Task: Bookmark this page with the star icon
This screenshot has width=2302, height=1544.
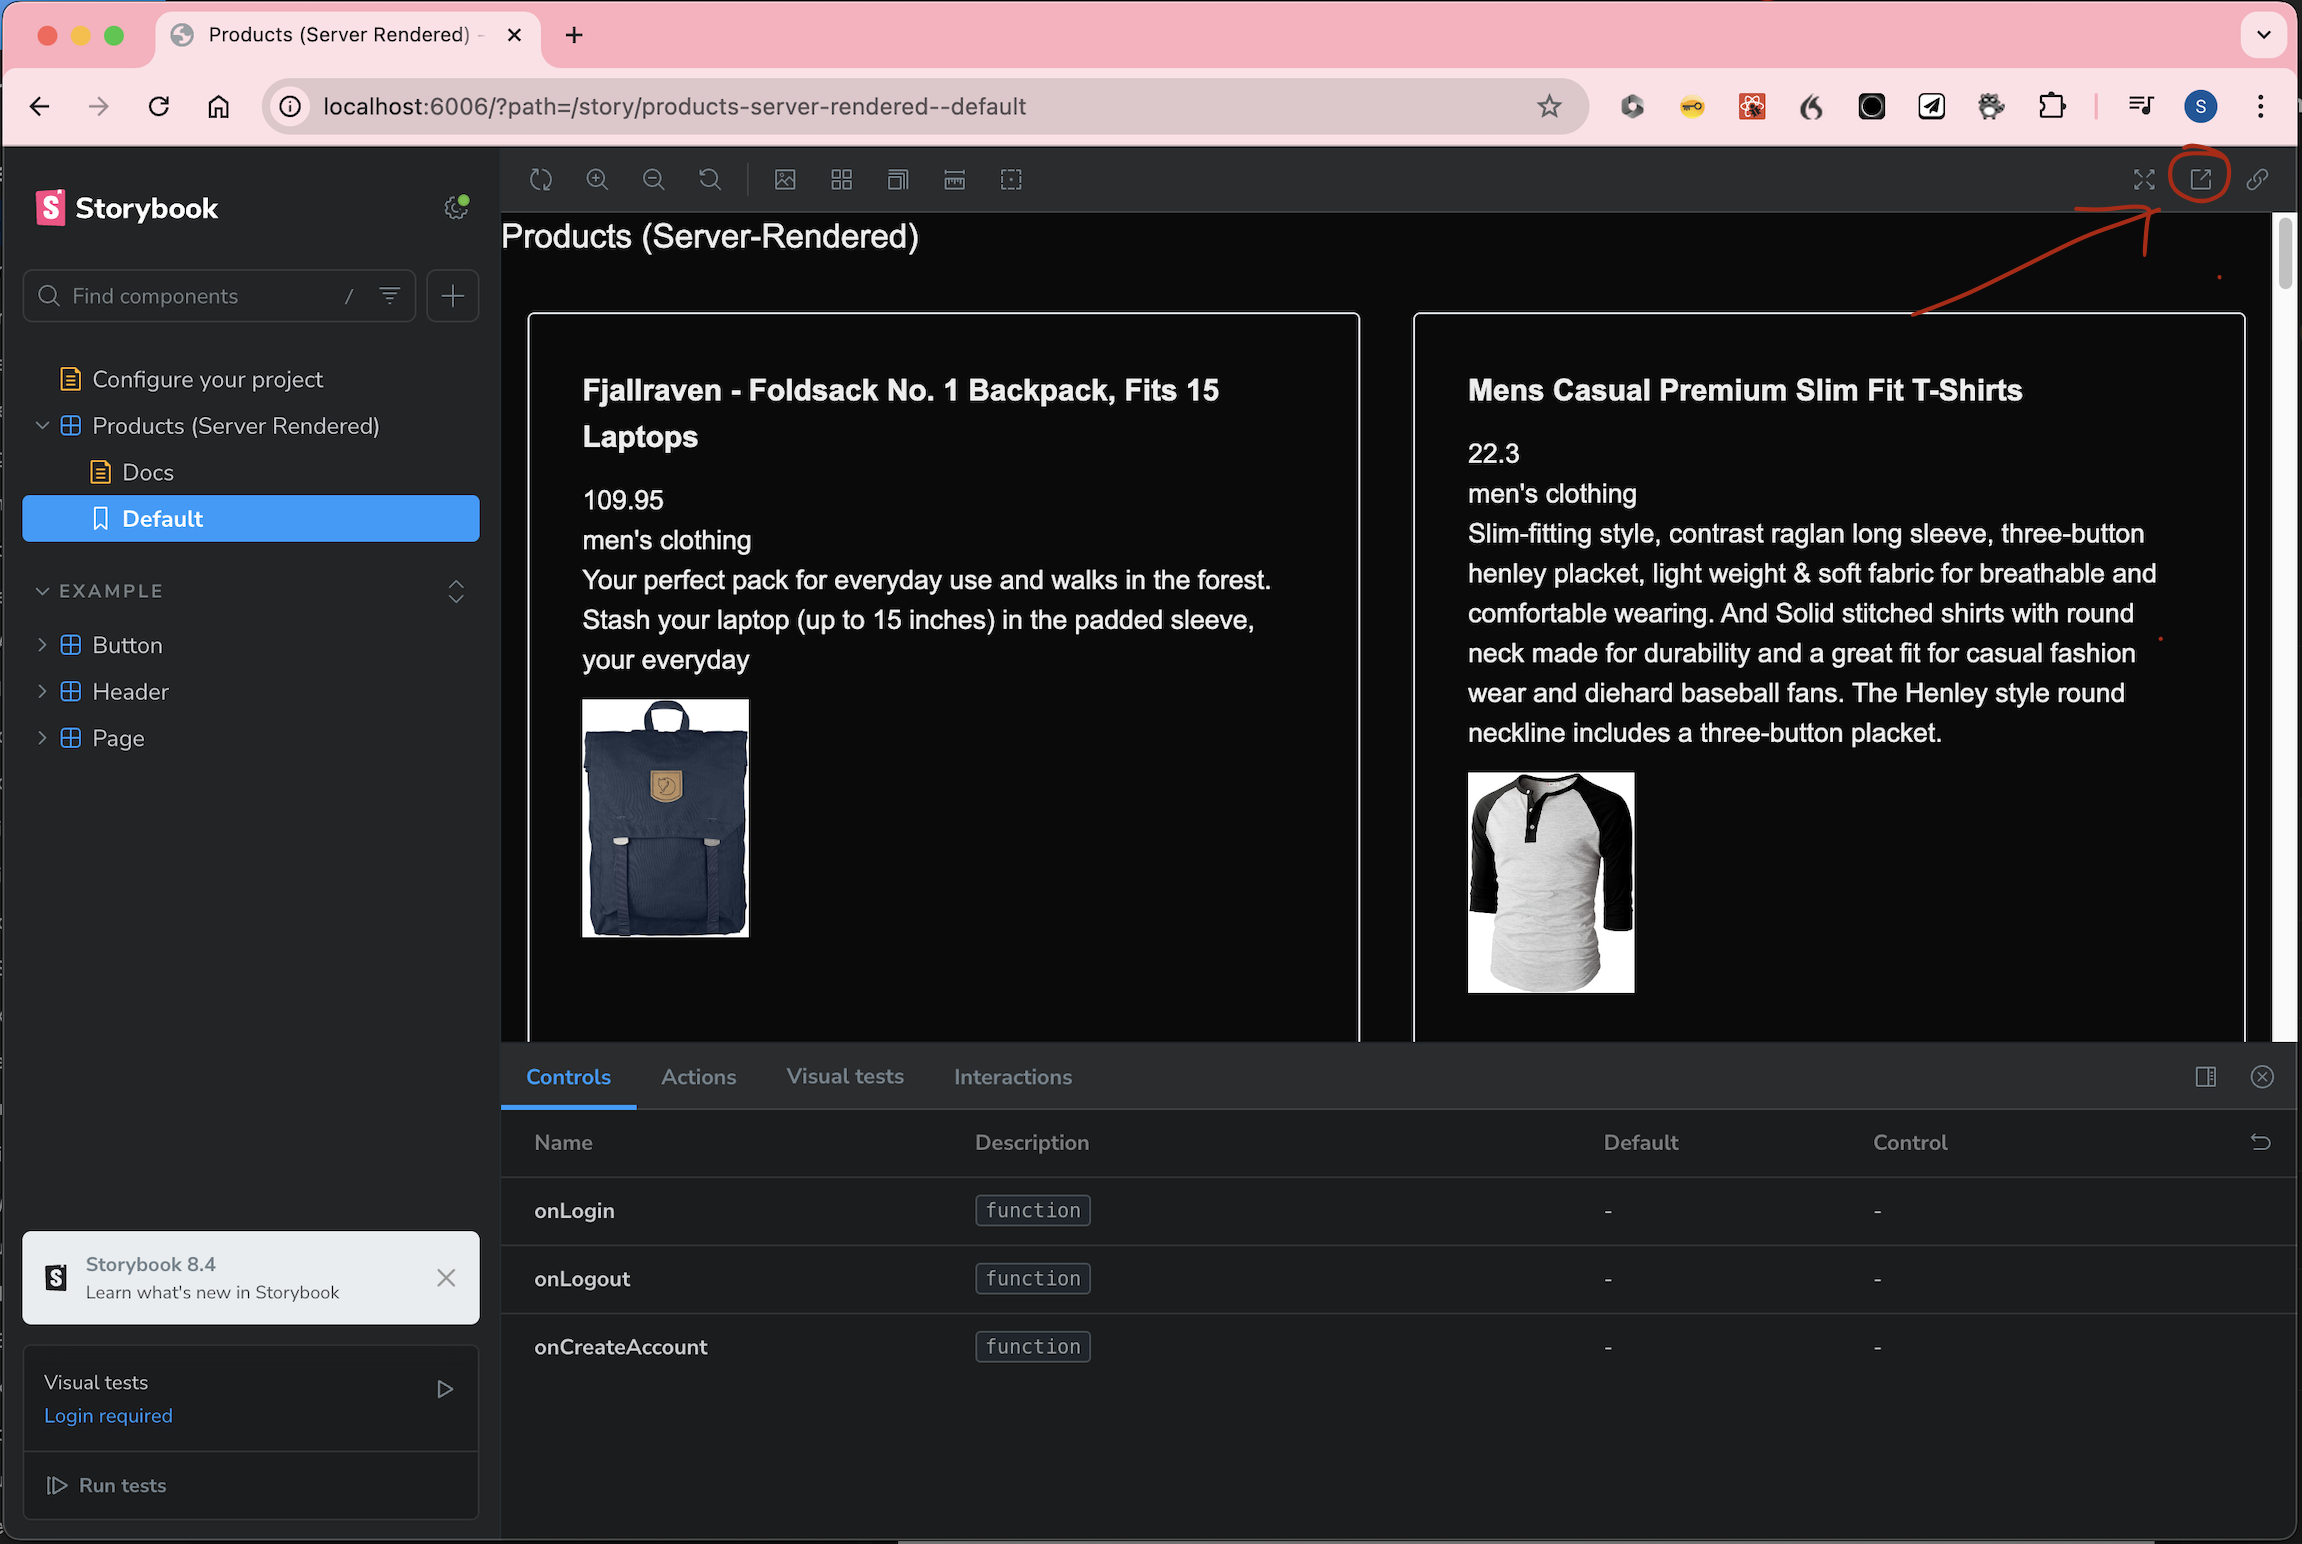Action: (1549, 106)
